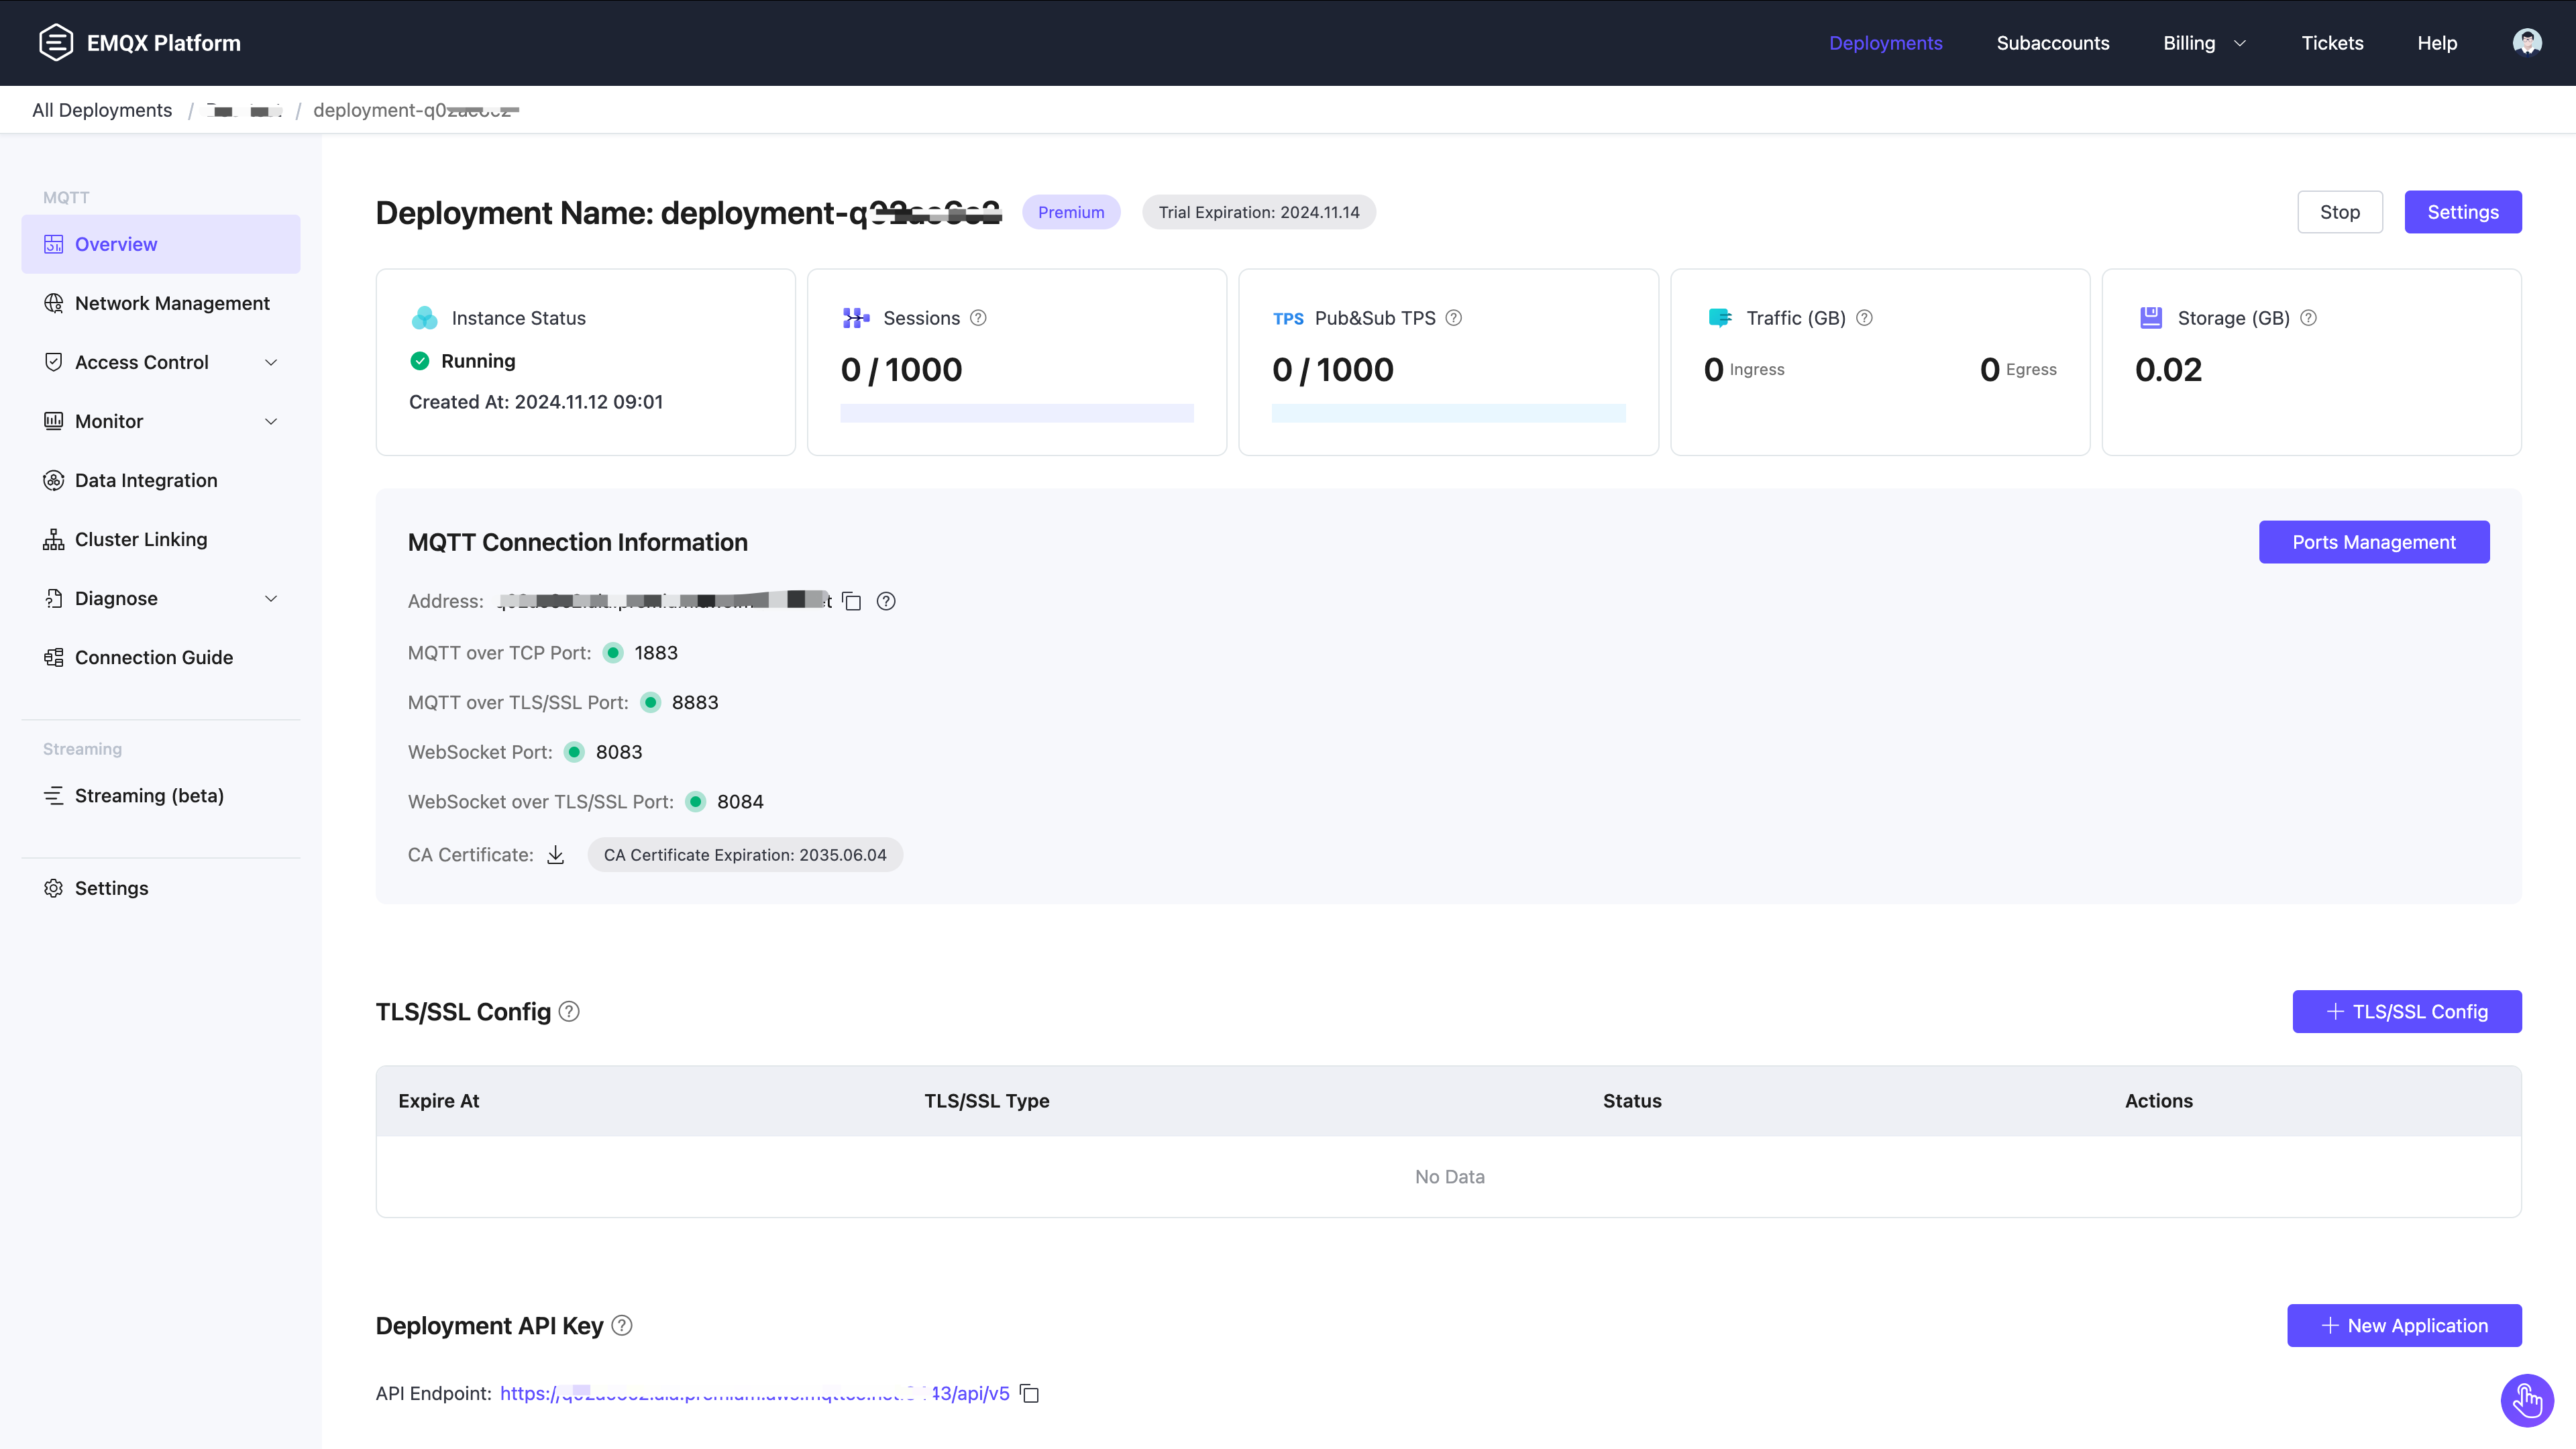This screenshot has height=1449, width=2576.
Task: Click the Traffic (GB) help icon
Action: pos(1864,318)
